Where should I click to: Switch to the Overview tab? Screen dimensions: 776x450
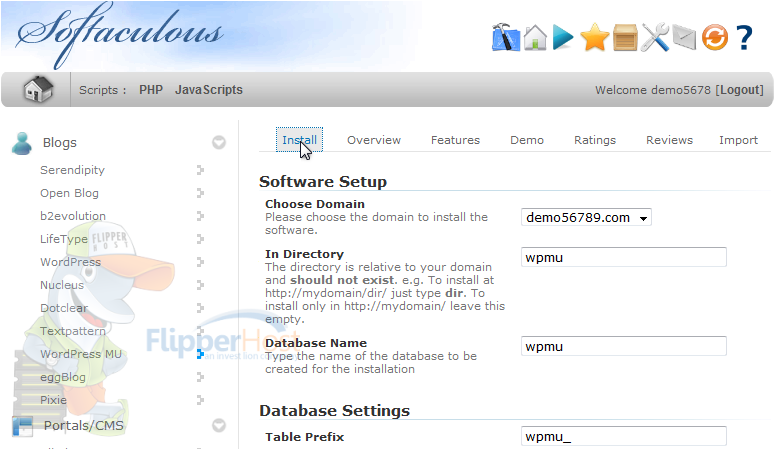pyautogui.click(x=374, y=140)
